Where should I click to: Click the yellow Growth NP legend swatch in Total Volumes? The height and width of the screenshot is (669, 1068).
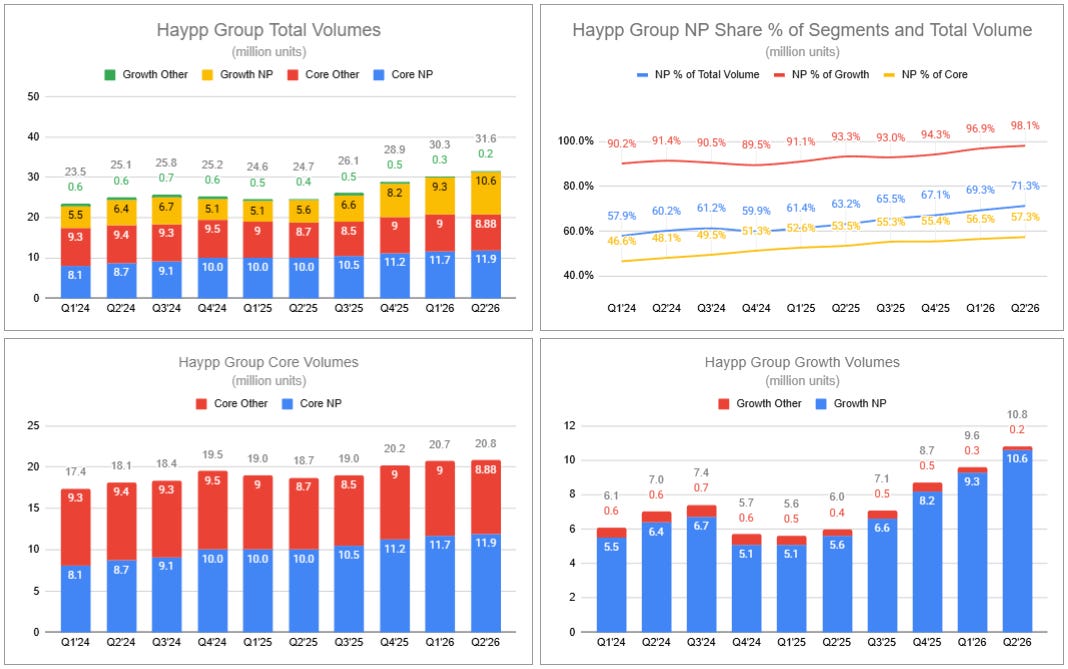coord(207,75)
